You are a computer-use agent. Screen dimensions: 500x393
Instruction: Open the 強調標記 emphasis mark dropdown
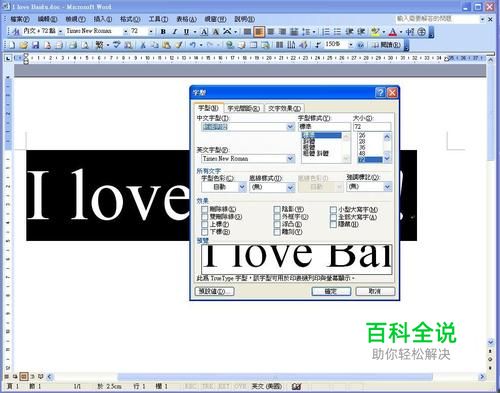[387, 187]
